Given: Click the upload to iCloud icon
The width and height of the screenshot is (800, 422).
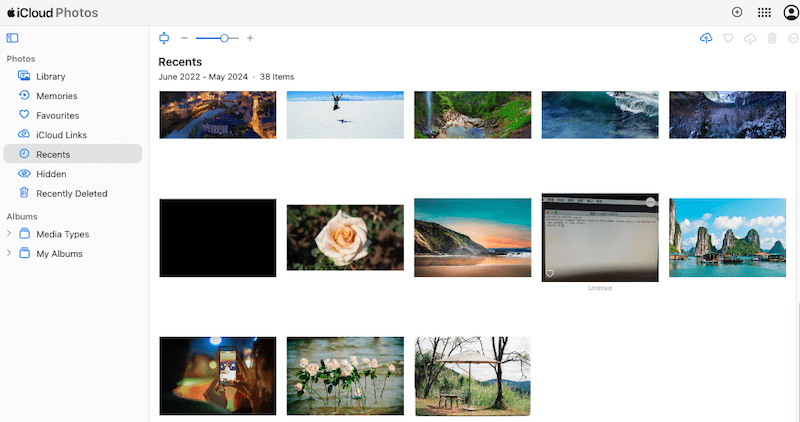Looking at the screenshot, I should coord(706,38).
